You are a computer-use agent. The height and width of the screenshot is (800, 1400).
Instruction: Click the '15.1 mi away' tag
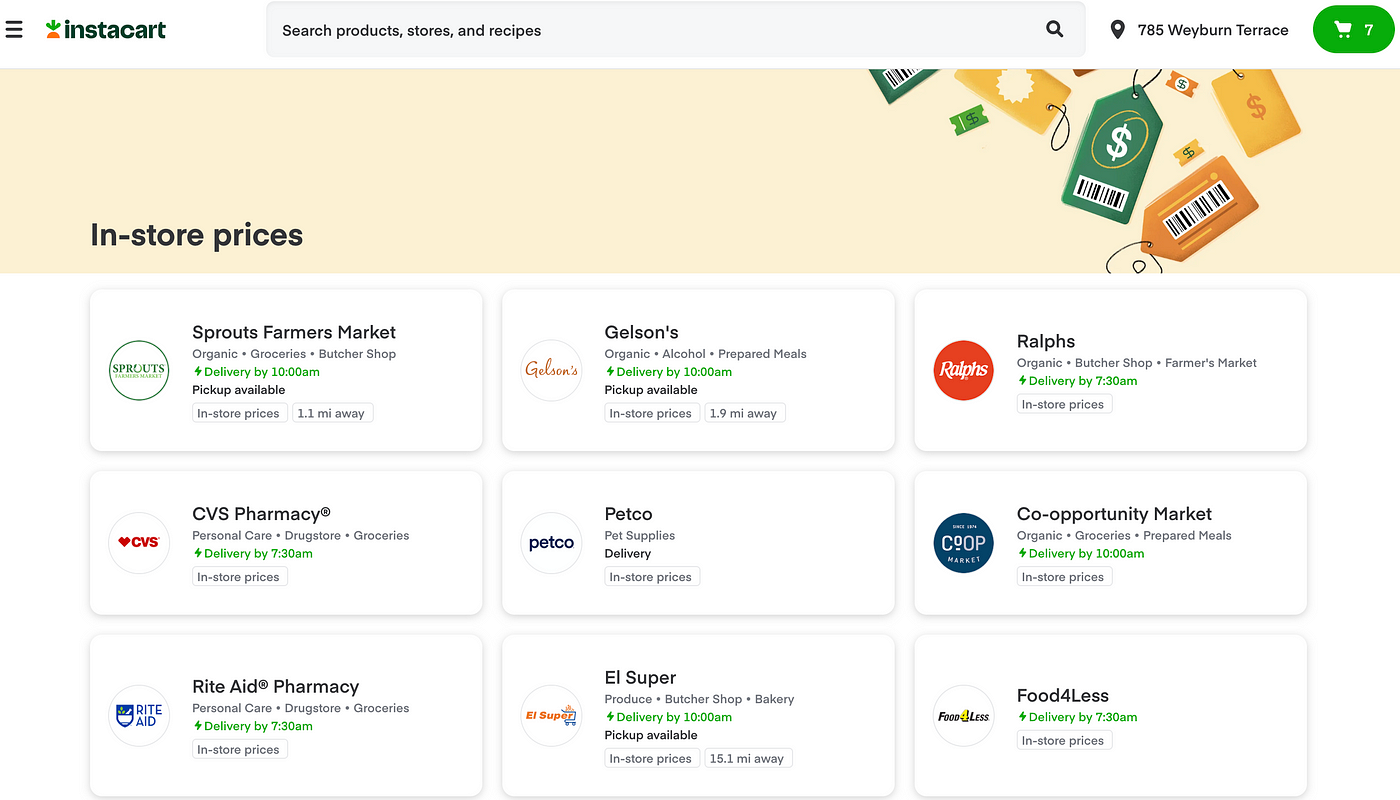[748, 758]
